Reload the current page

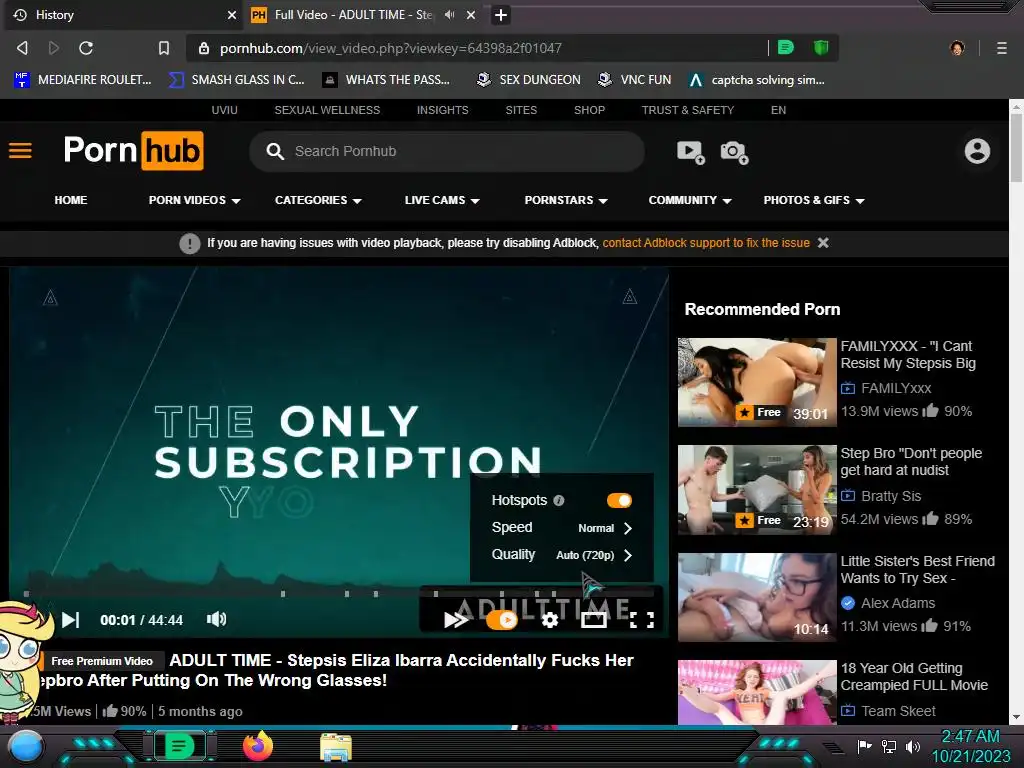click(x=86, y=48)
